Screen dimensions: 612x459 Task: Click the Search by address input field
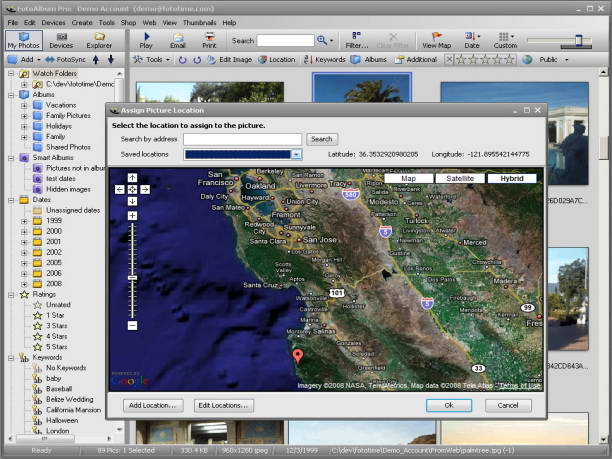tap(242, 139)
